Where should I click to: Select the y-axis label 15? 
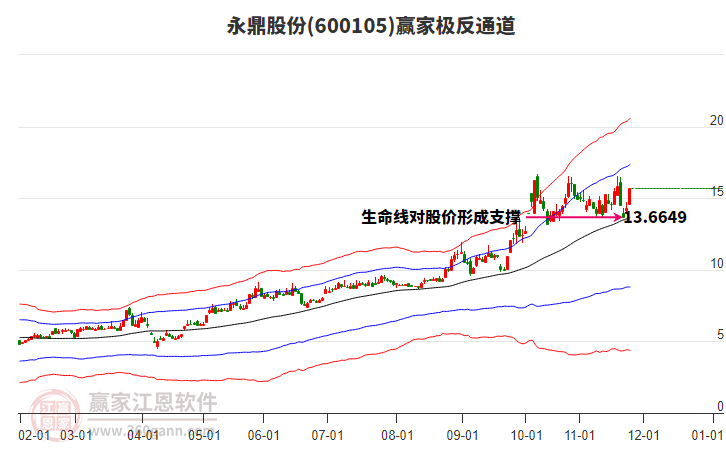tap(717, 192)
